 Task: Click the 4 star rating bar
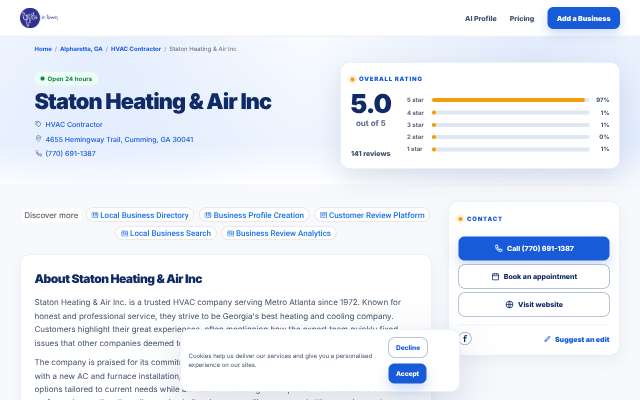point(510,113)
